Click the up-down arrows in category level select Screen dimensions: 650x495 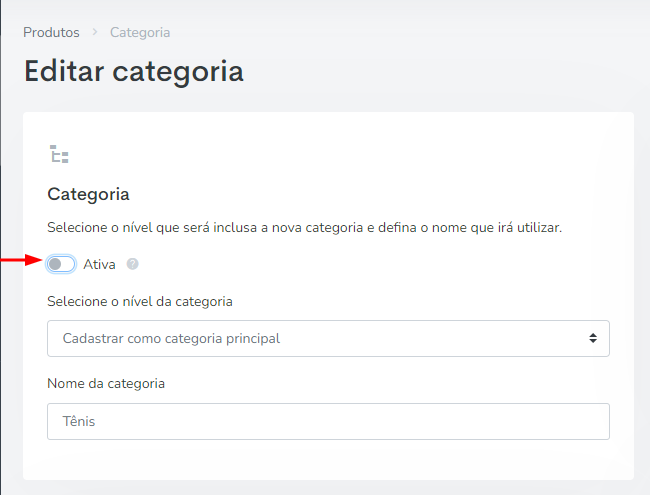click(x=593, y=338)
